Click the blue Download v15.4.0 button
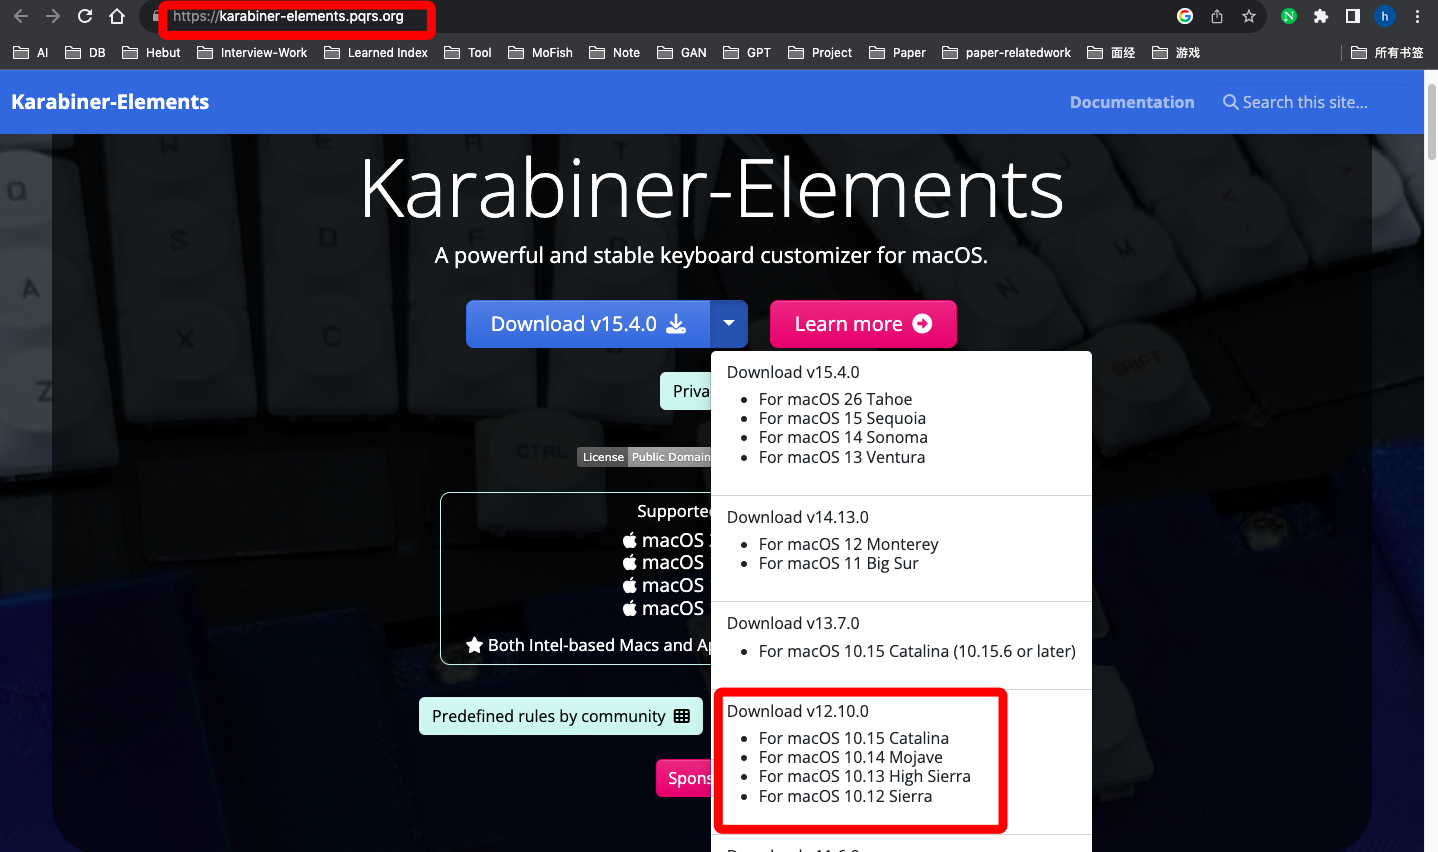Viewport: 1438px width, 852px height. (588, 324)
